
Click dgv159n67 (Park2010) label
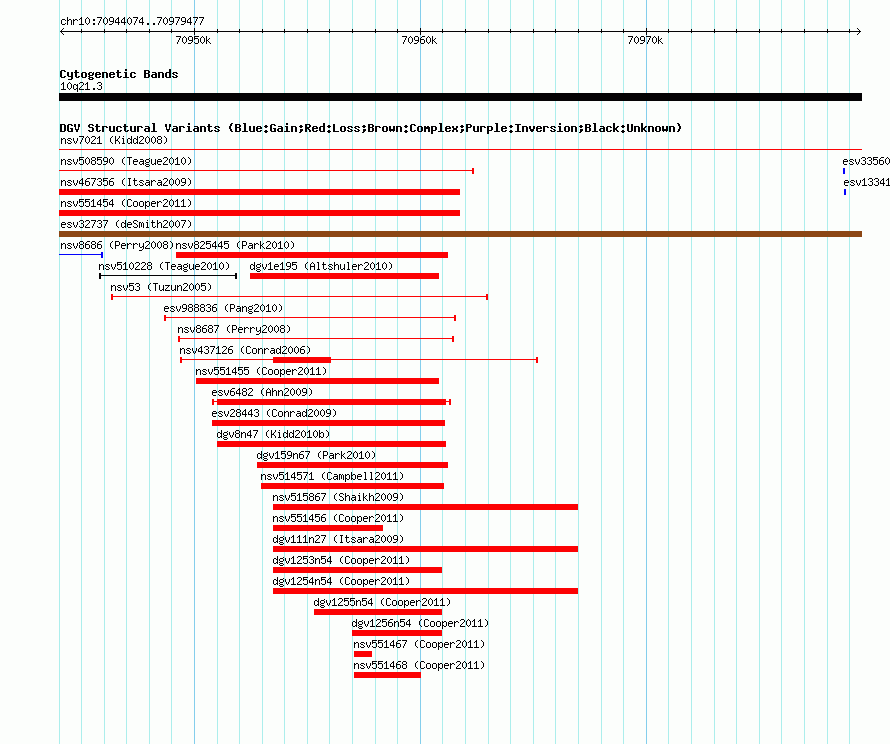(x=316, y=455)
